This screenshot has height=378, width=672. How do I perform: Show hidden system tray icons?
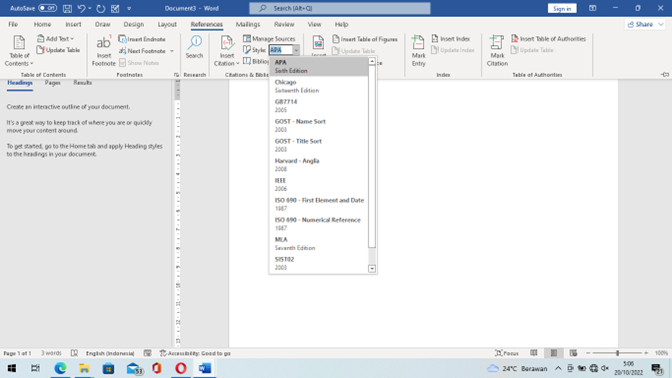pyautogui.click(x=558, y=368)
